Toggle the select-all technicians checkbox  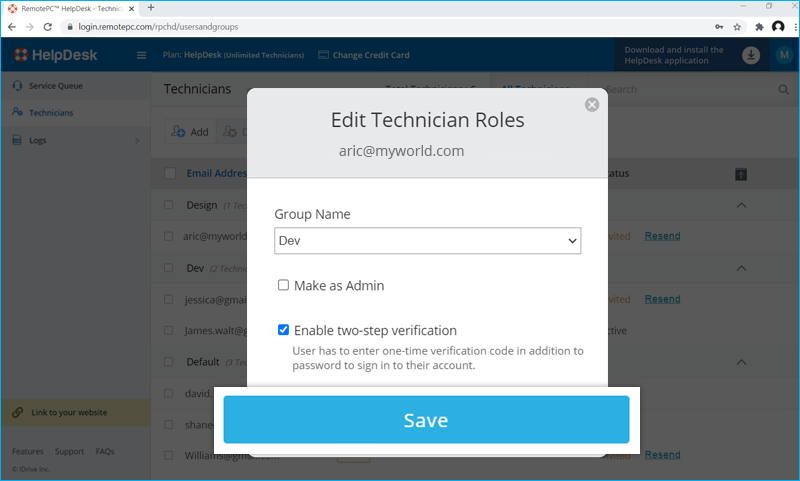point(169,174)
